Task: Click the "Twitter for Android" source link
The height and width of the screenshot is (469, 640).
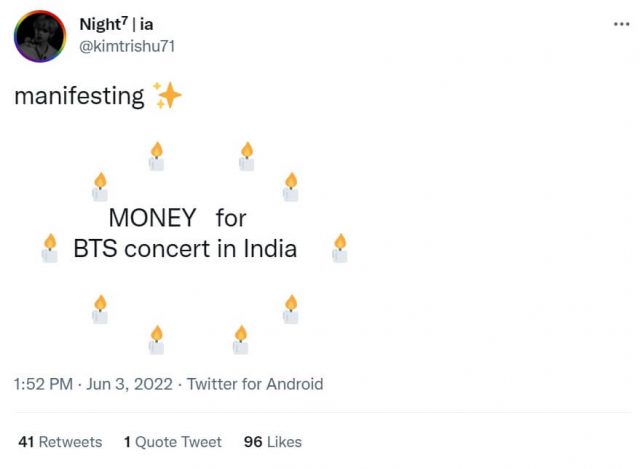Action: 255,384
